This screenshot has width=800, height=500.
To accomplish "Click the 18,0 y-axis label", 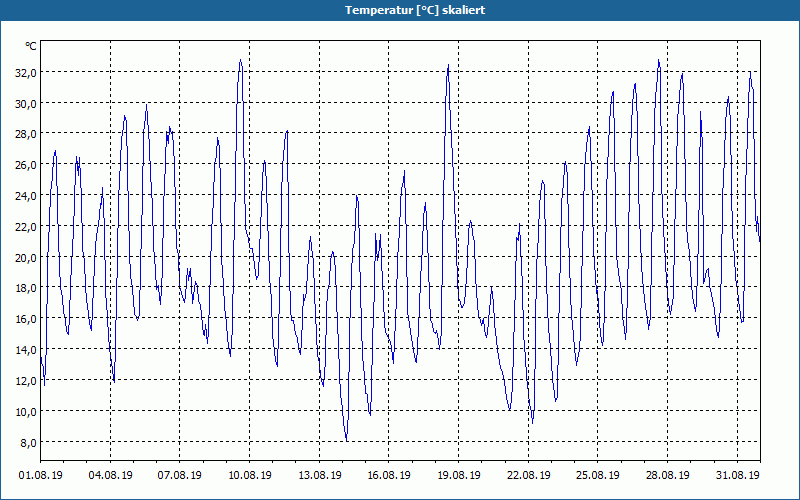I will (26, 288).
